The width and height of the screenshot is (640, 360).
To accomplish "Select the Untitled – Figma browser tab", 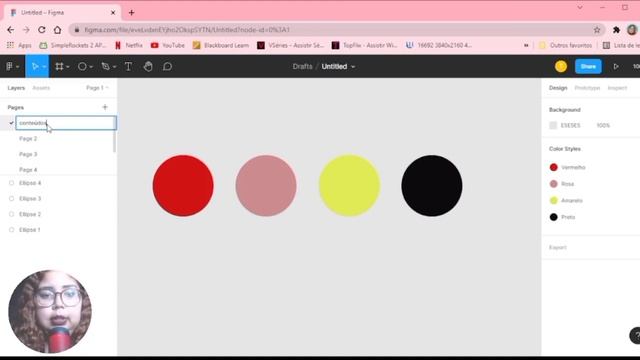I will (x=62, y=13).
